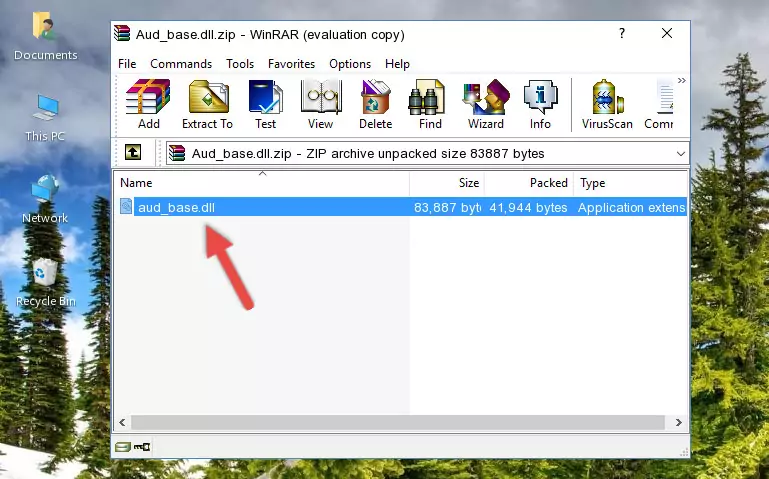Image resolution: width=769 pixels, height=479 pixels.
Task: Click the key password icon in status bar
Action: pos(142,447)
